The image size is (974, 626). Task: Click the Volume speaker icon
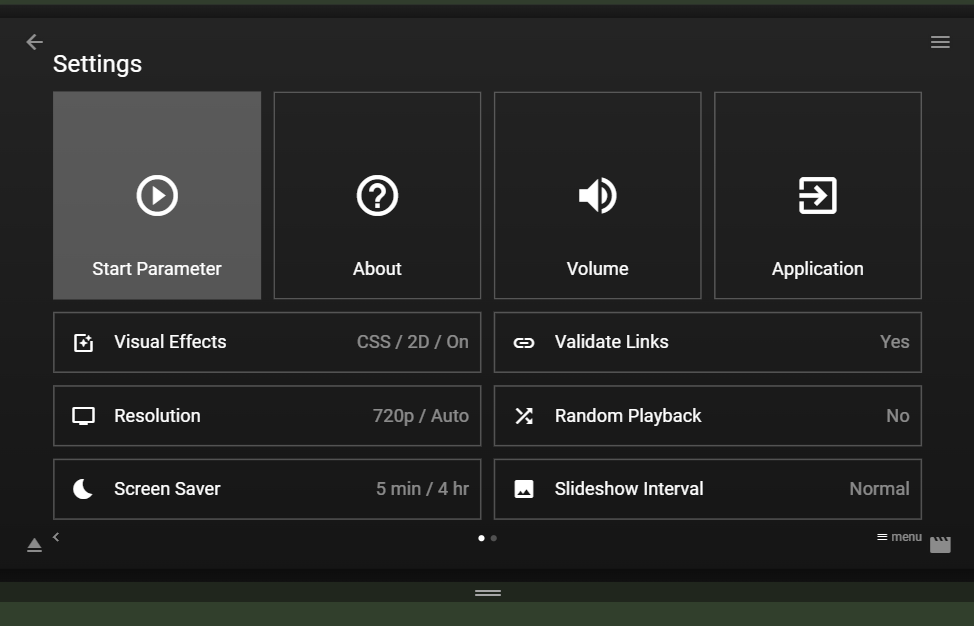(597, 195)
